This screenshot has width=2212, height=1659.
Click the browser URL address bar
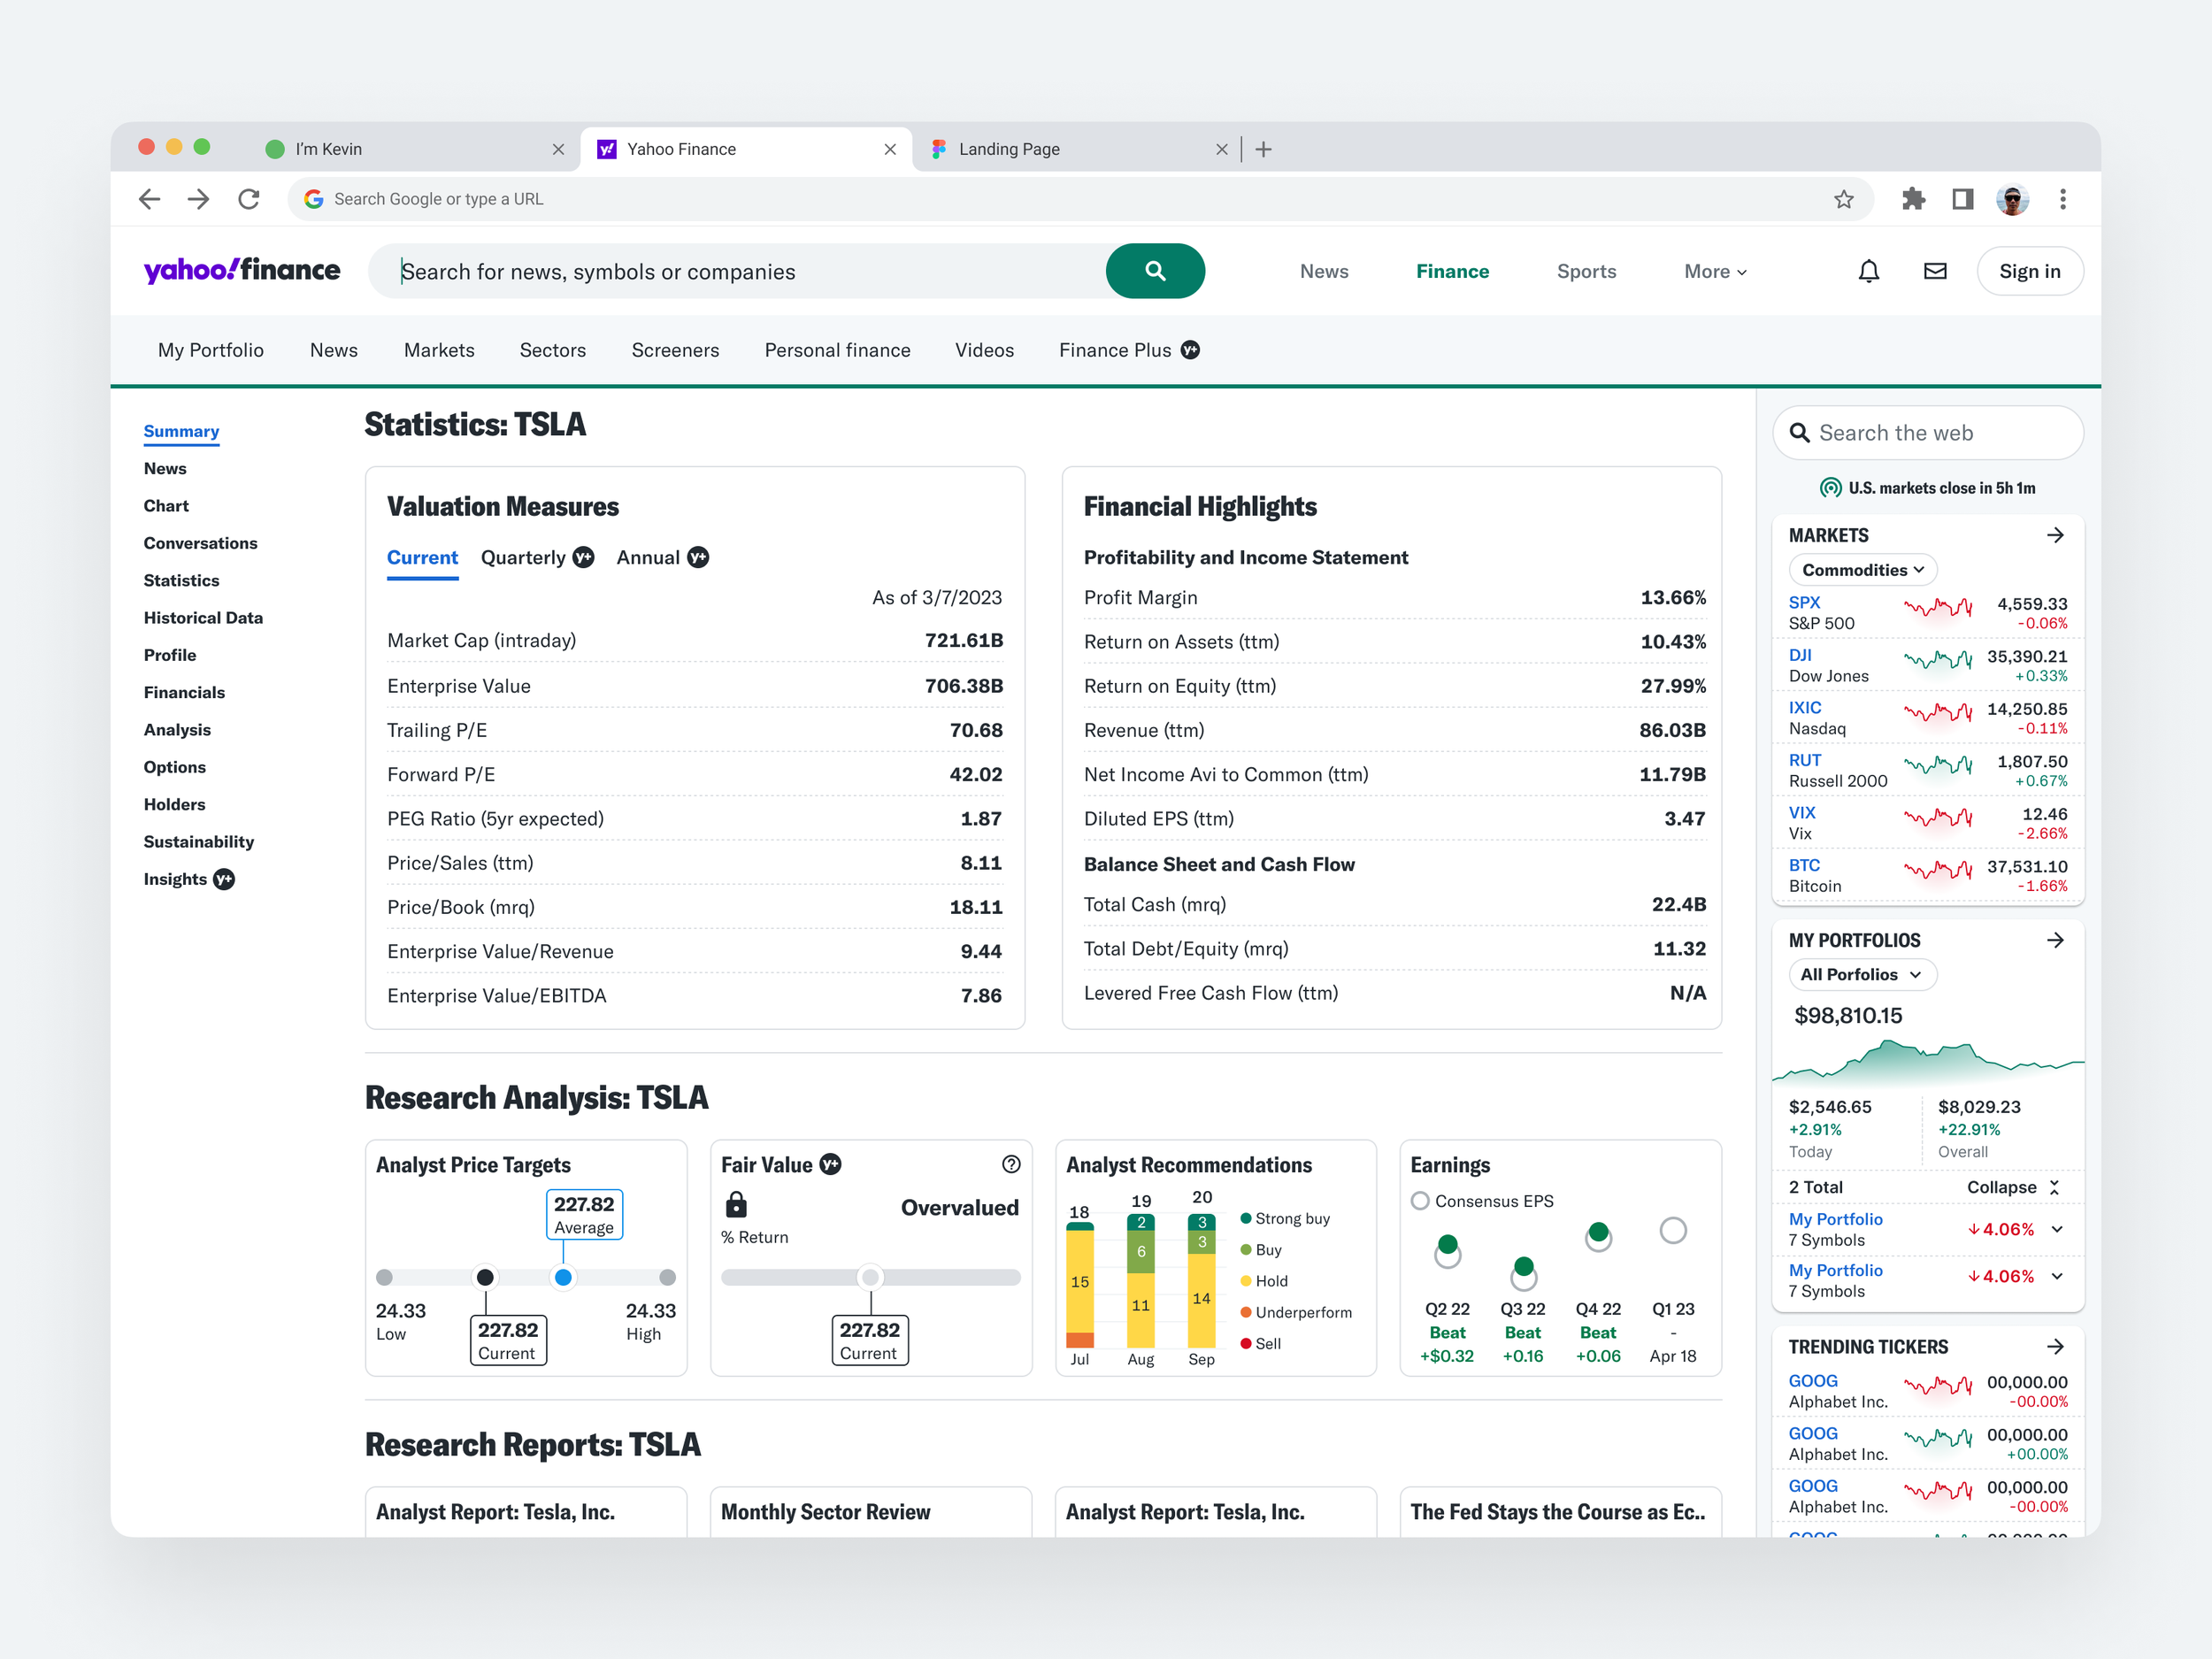pos(1079,199)
